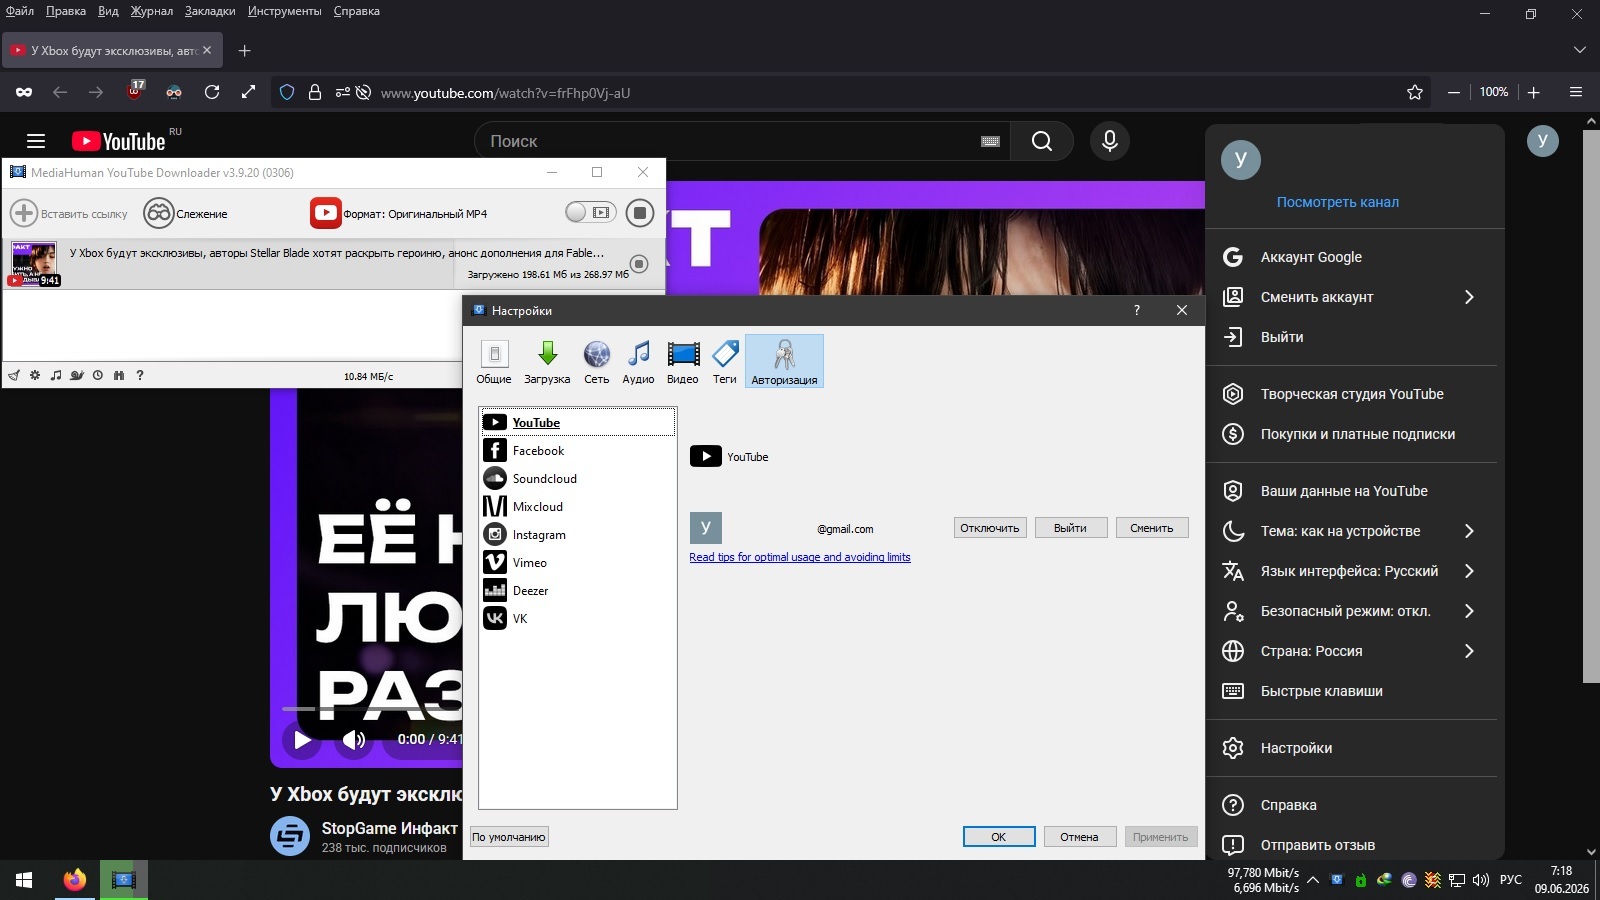Select Deezer in the services list
Viewport: 1600px width, 900px height.
(x=578, y=591)
